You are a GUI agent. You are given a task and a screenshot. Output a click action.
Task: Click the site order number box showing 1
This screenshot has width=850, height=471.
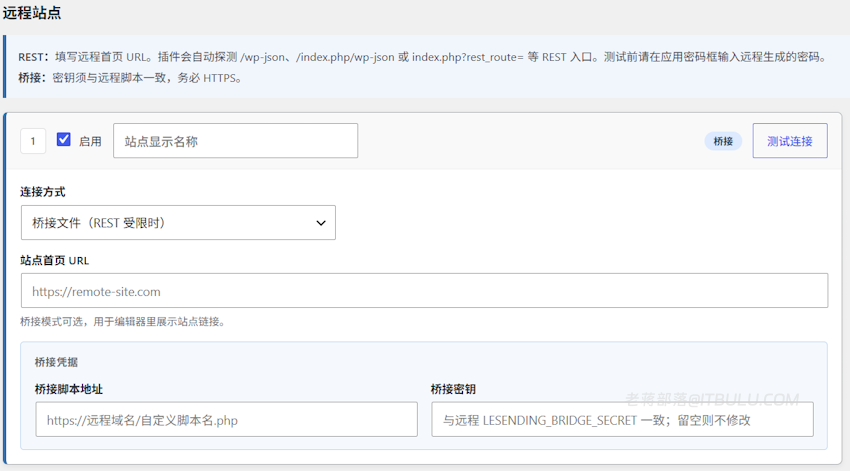pyautogui.click(x=33, y=141)
